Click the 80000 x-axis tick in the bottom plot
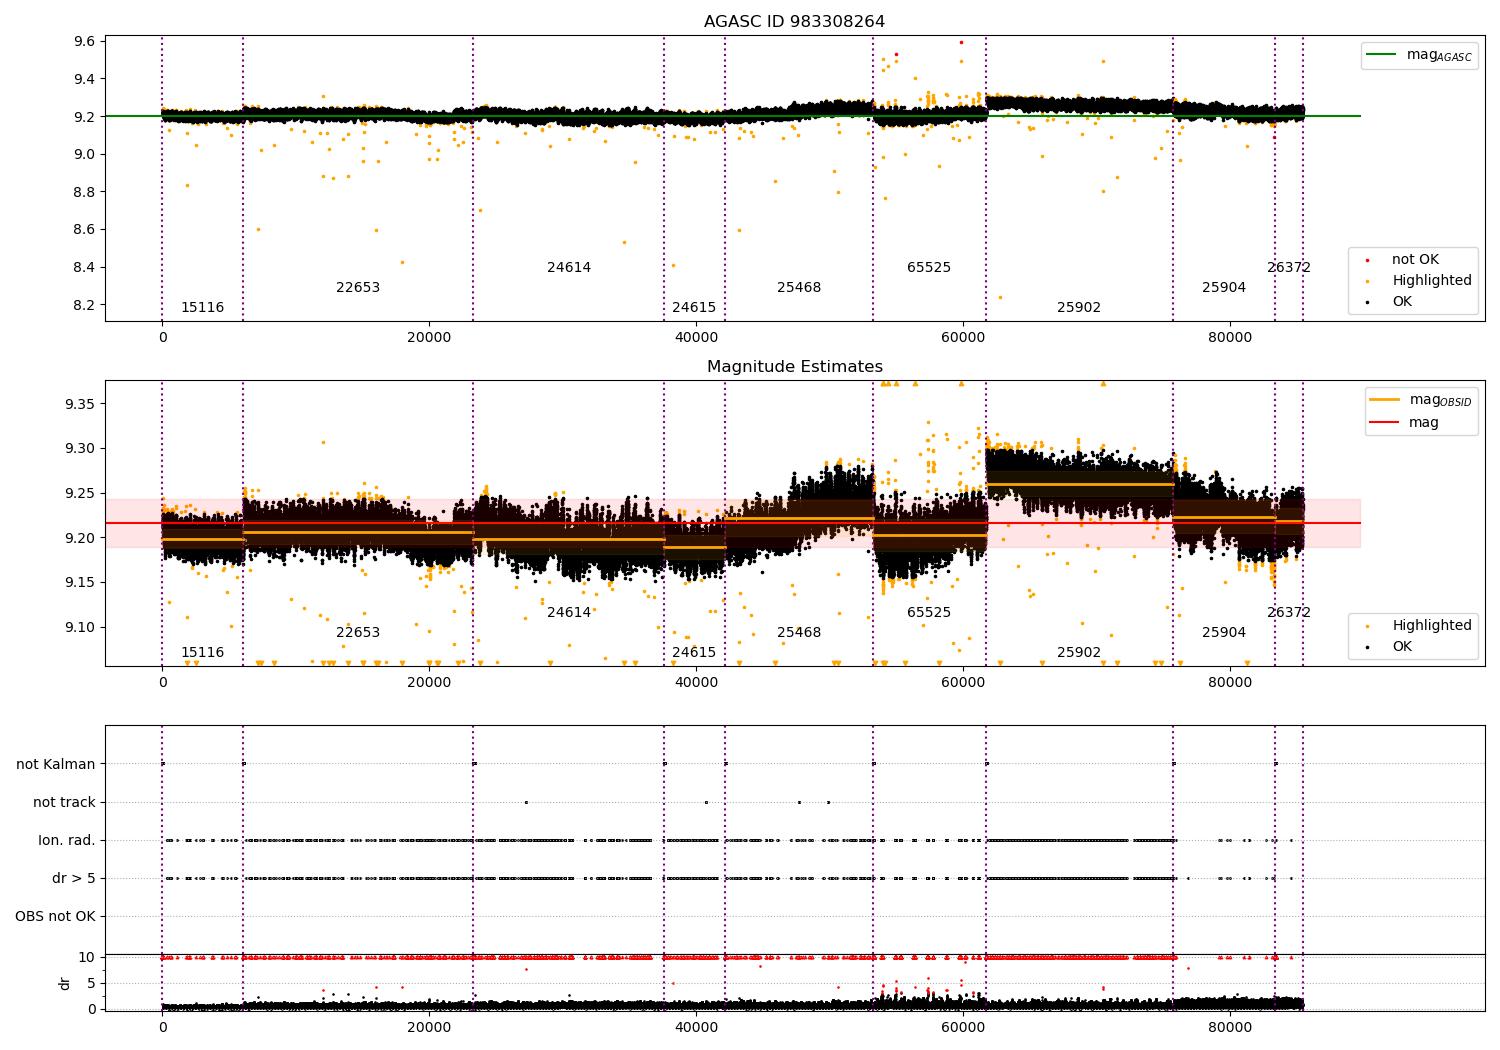 tap(1229, 1028)
